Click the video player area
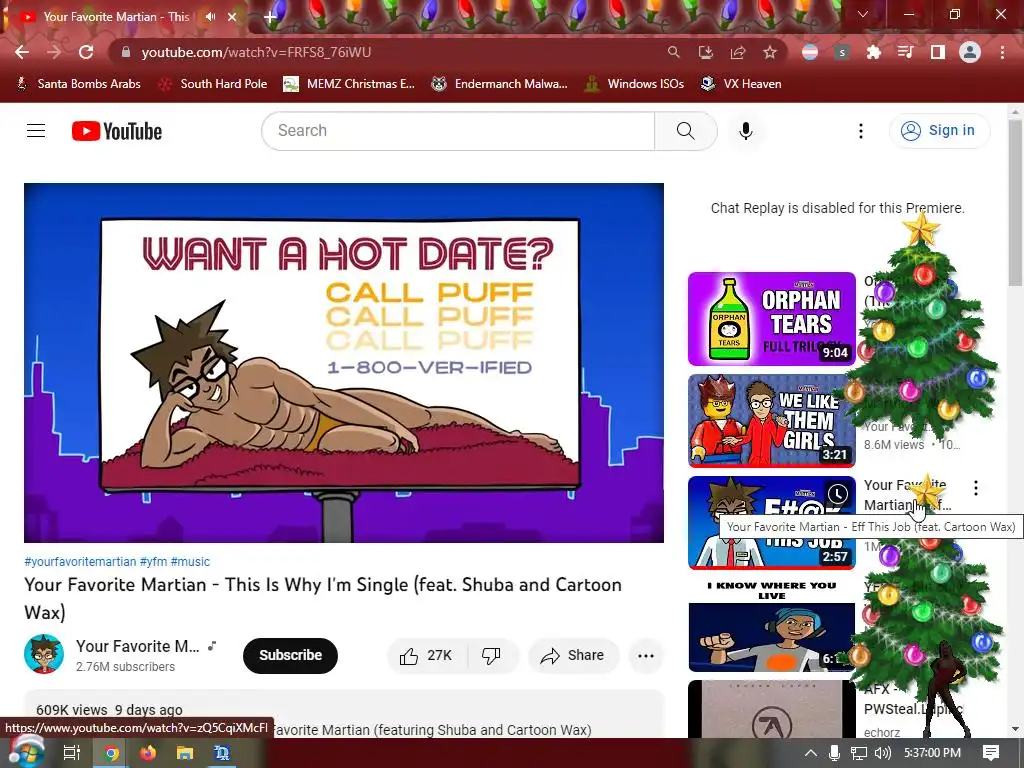The image size is (1024, 768). [344, 362]
